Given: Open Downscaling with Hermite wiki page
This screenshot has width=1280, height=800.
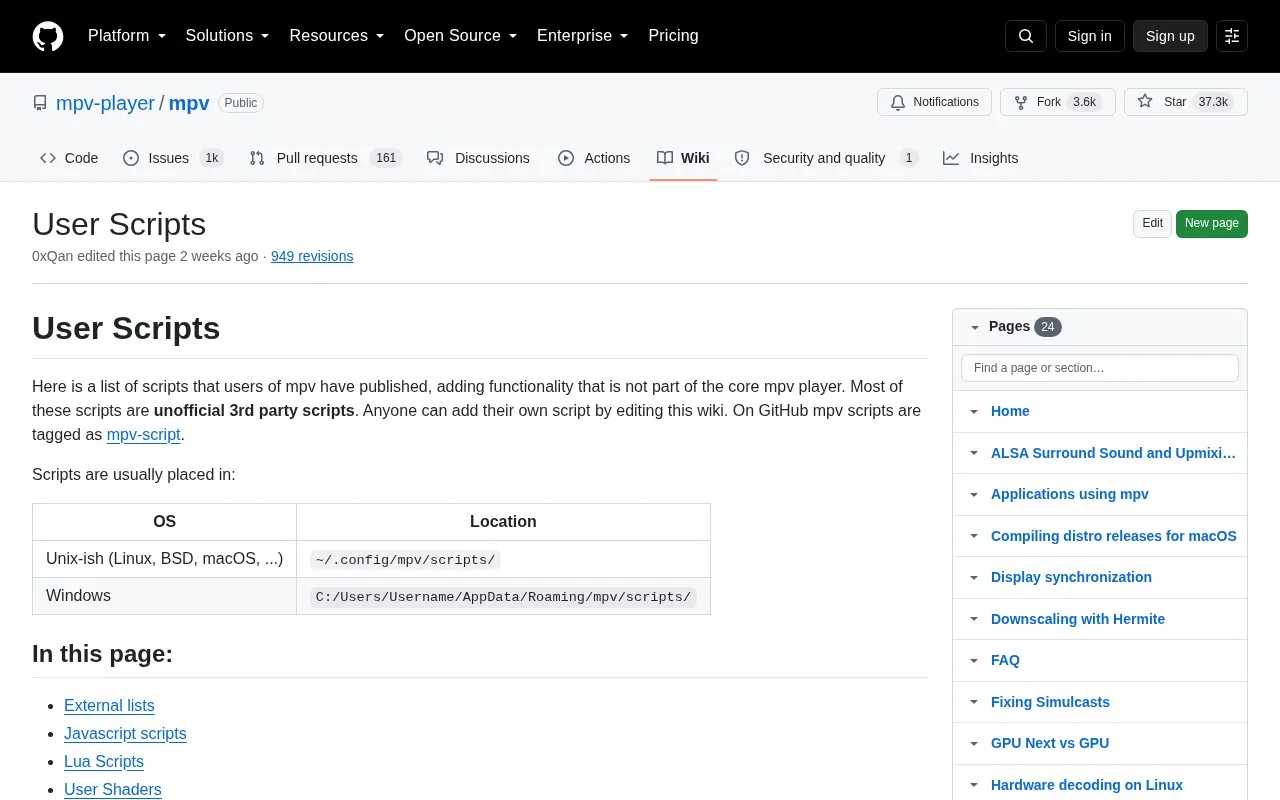Looking at the screenshot, I should tap(1078, 619).
